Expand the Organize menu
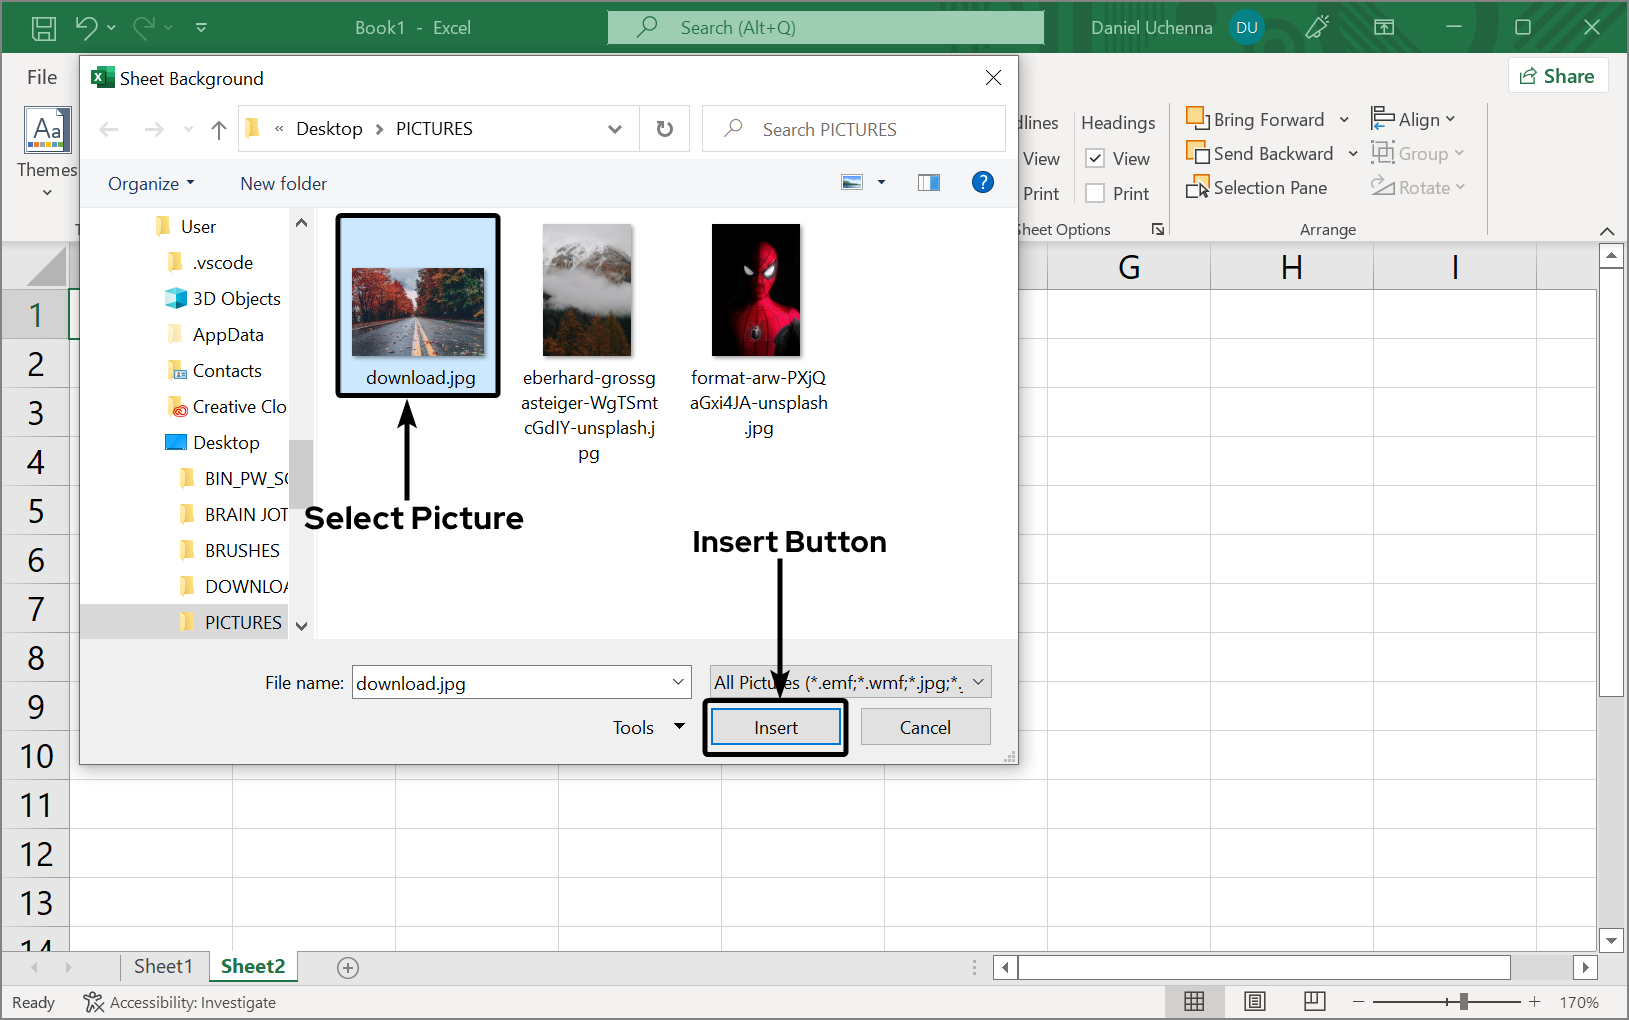 pyautogui.click(x=151, y=184)
